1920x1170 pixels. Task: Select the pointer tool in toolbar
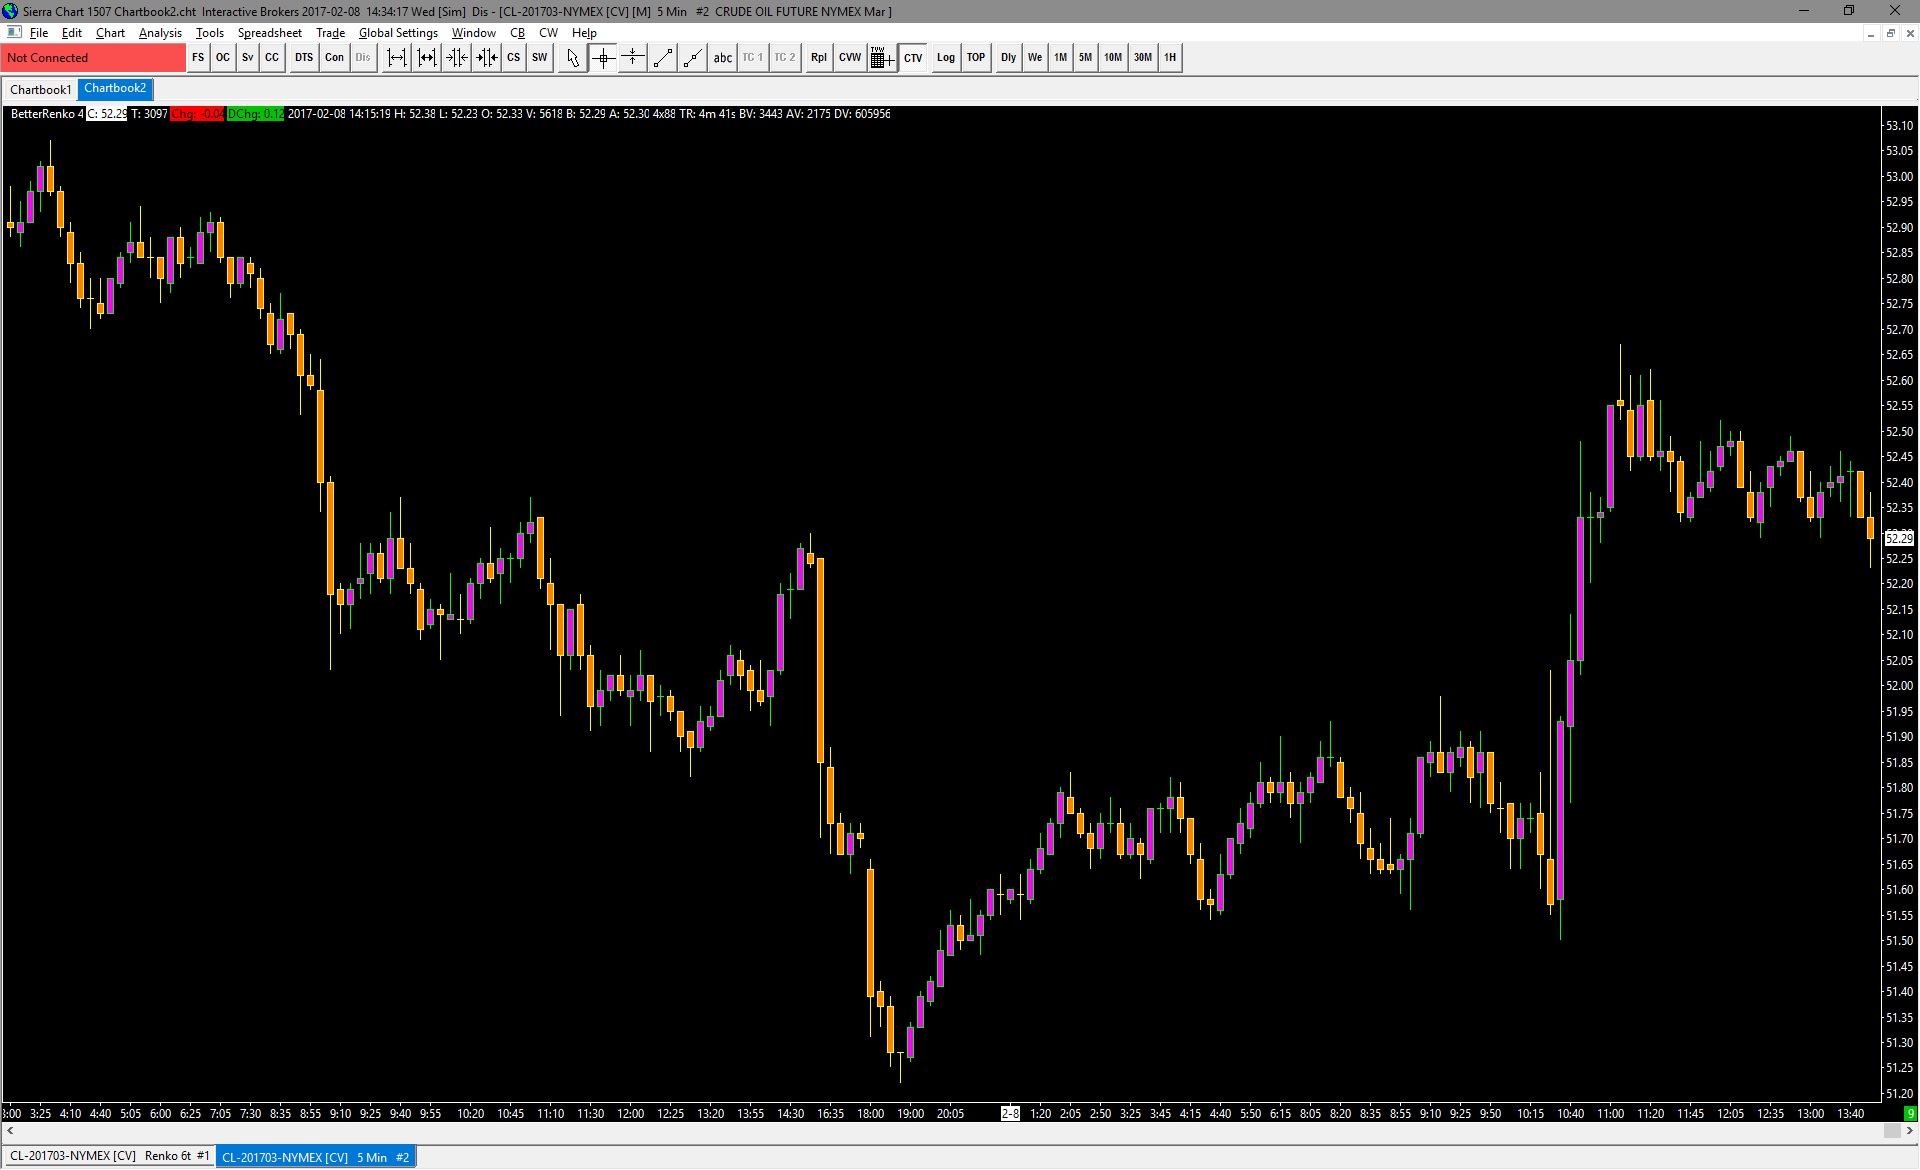pyautogui.click(x=572, y=58)
